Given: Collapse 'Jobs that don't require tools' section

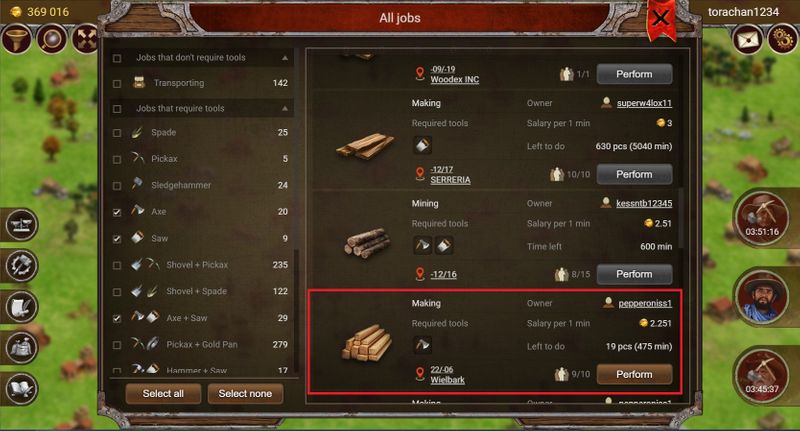Looking at the screenshot, I should click(285, 58).
